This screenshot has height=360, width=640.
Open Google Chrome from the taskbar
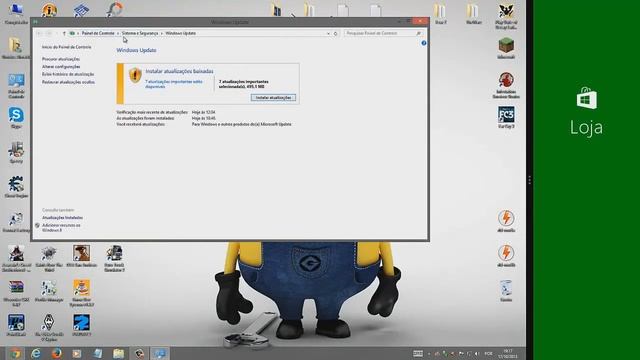(15, 353)
